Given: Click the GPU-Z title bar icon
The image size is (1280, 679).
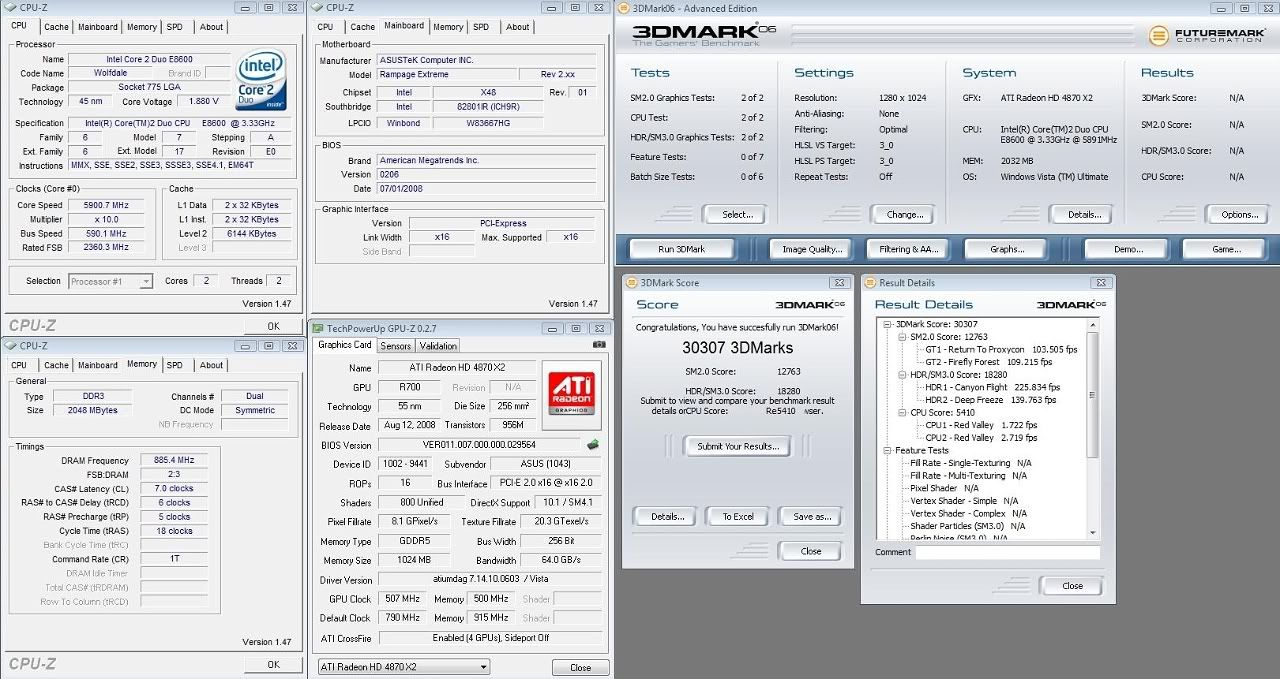Looking at the screenshot, I should click(x=318, y=328).
